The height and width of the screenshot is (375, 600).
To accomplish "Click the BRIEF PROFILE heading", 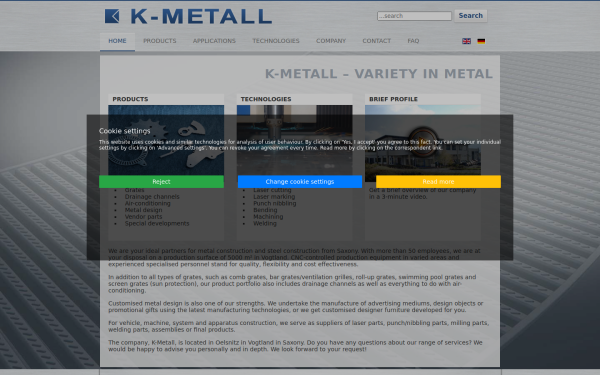I will point(393,99).
